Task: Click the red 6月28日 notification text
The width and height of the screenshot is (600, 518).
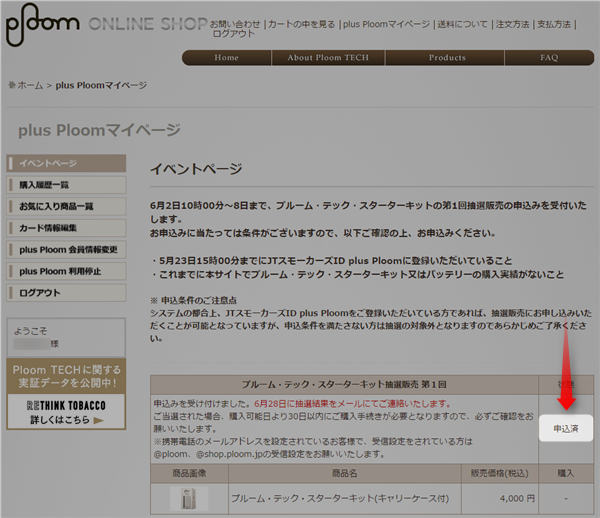Action: pyautogui.click(x=352, y=404)
